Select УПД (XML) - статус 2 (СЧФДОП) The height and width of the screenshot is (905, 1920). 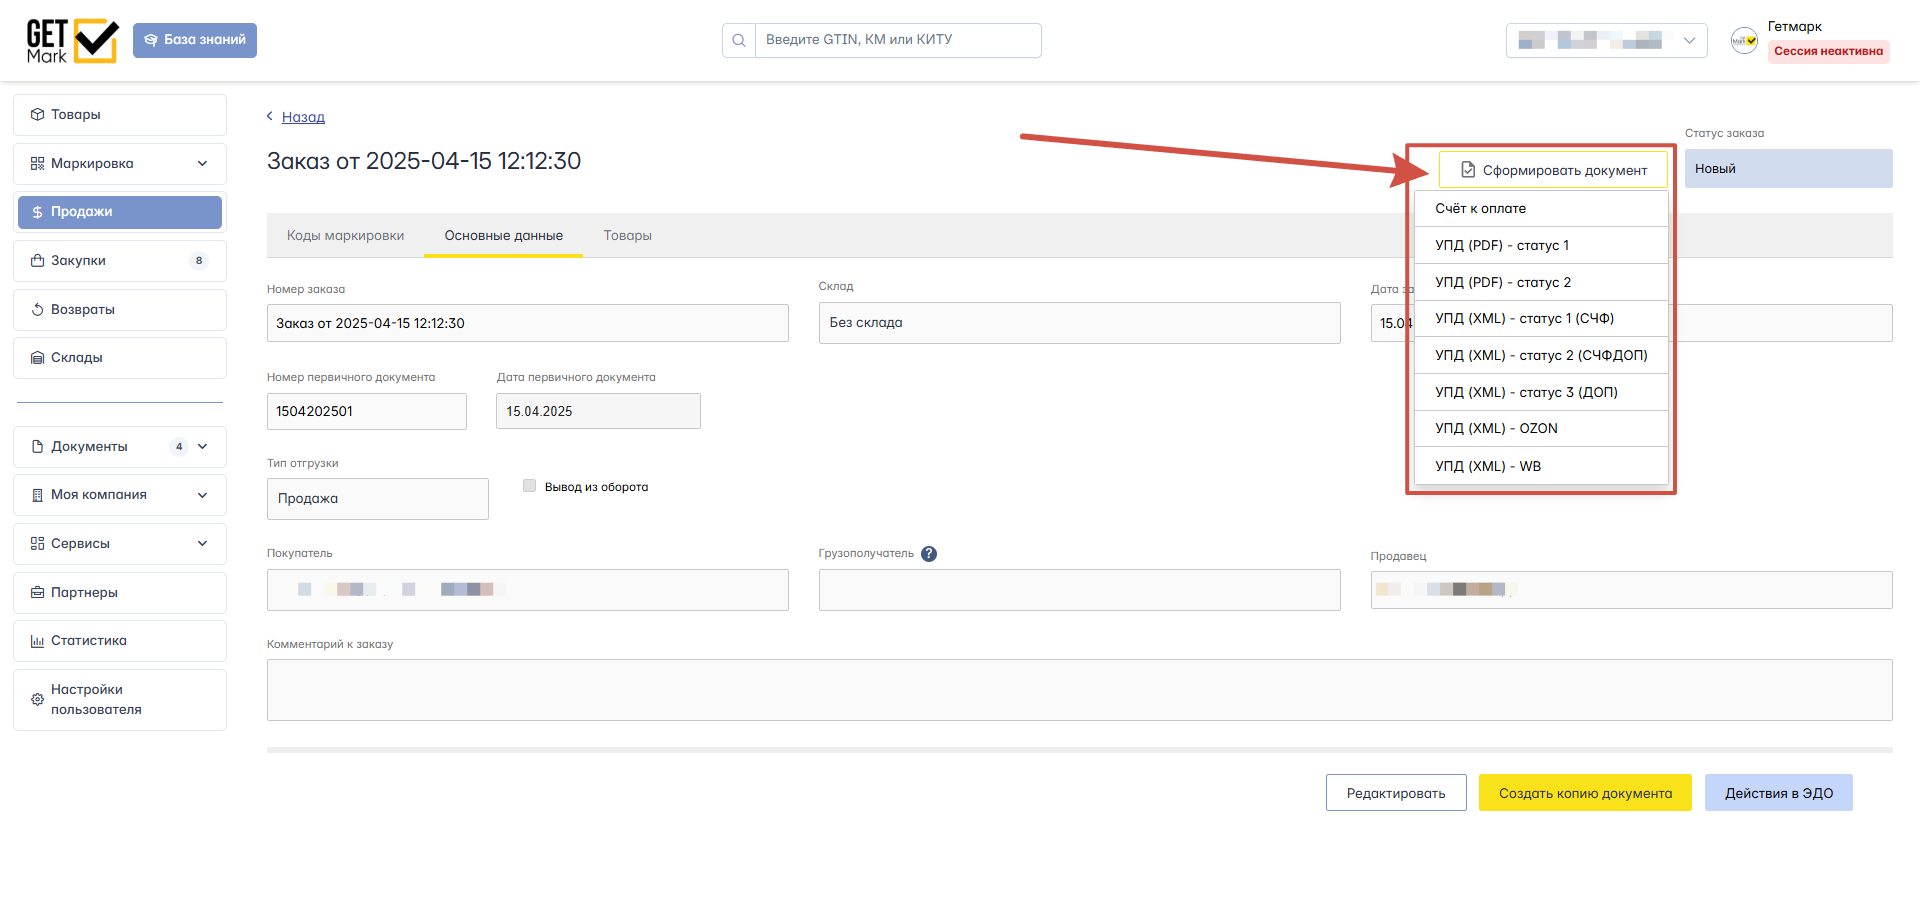(1541, 356)
